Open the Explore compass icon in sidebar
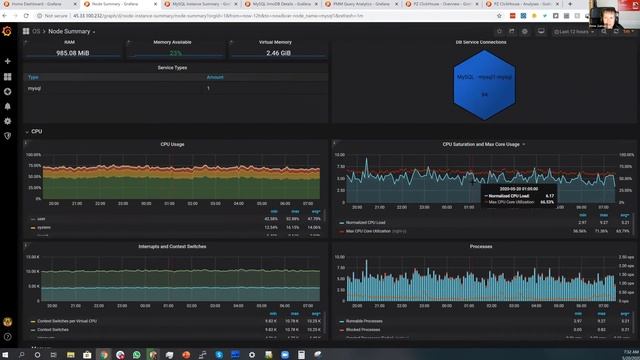Screen dimensions: 640x360 pos(7,91)
